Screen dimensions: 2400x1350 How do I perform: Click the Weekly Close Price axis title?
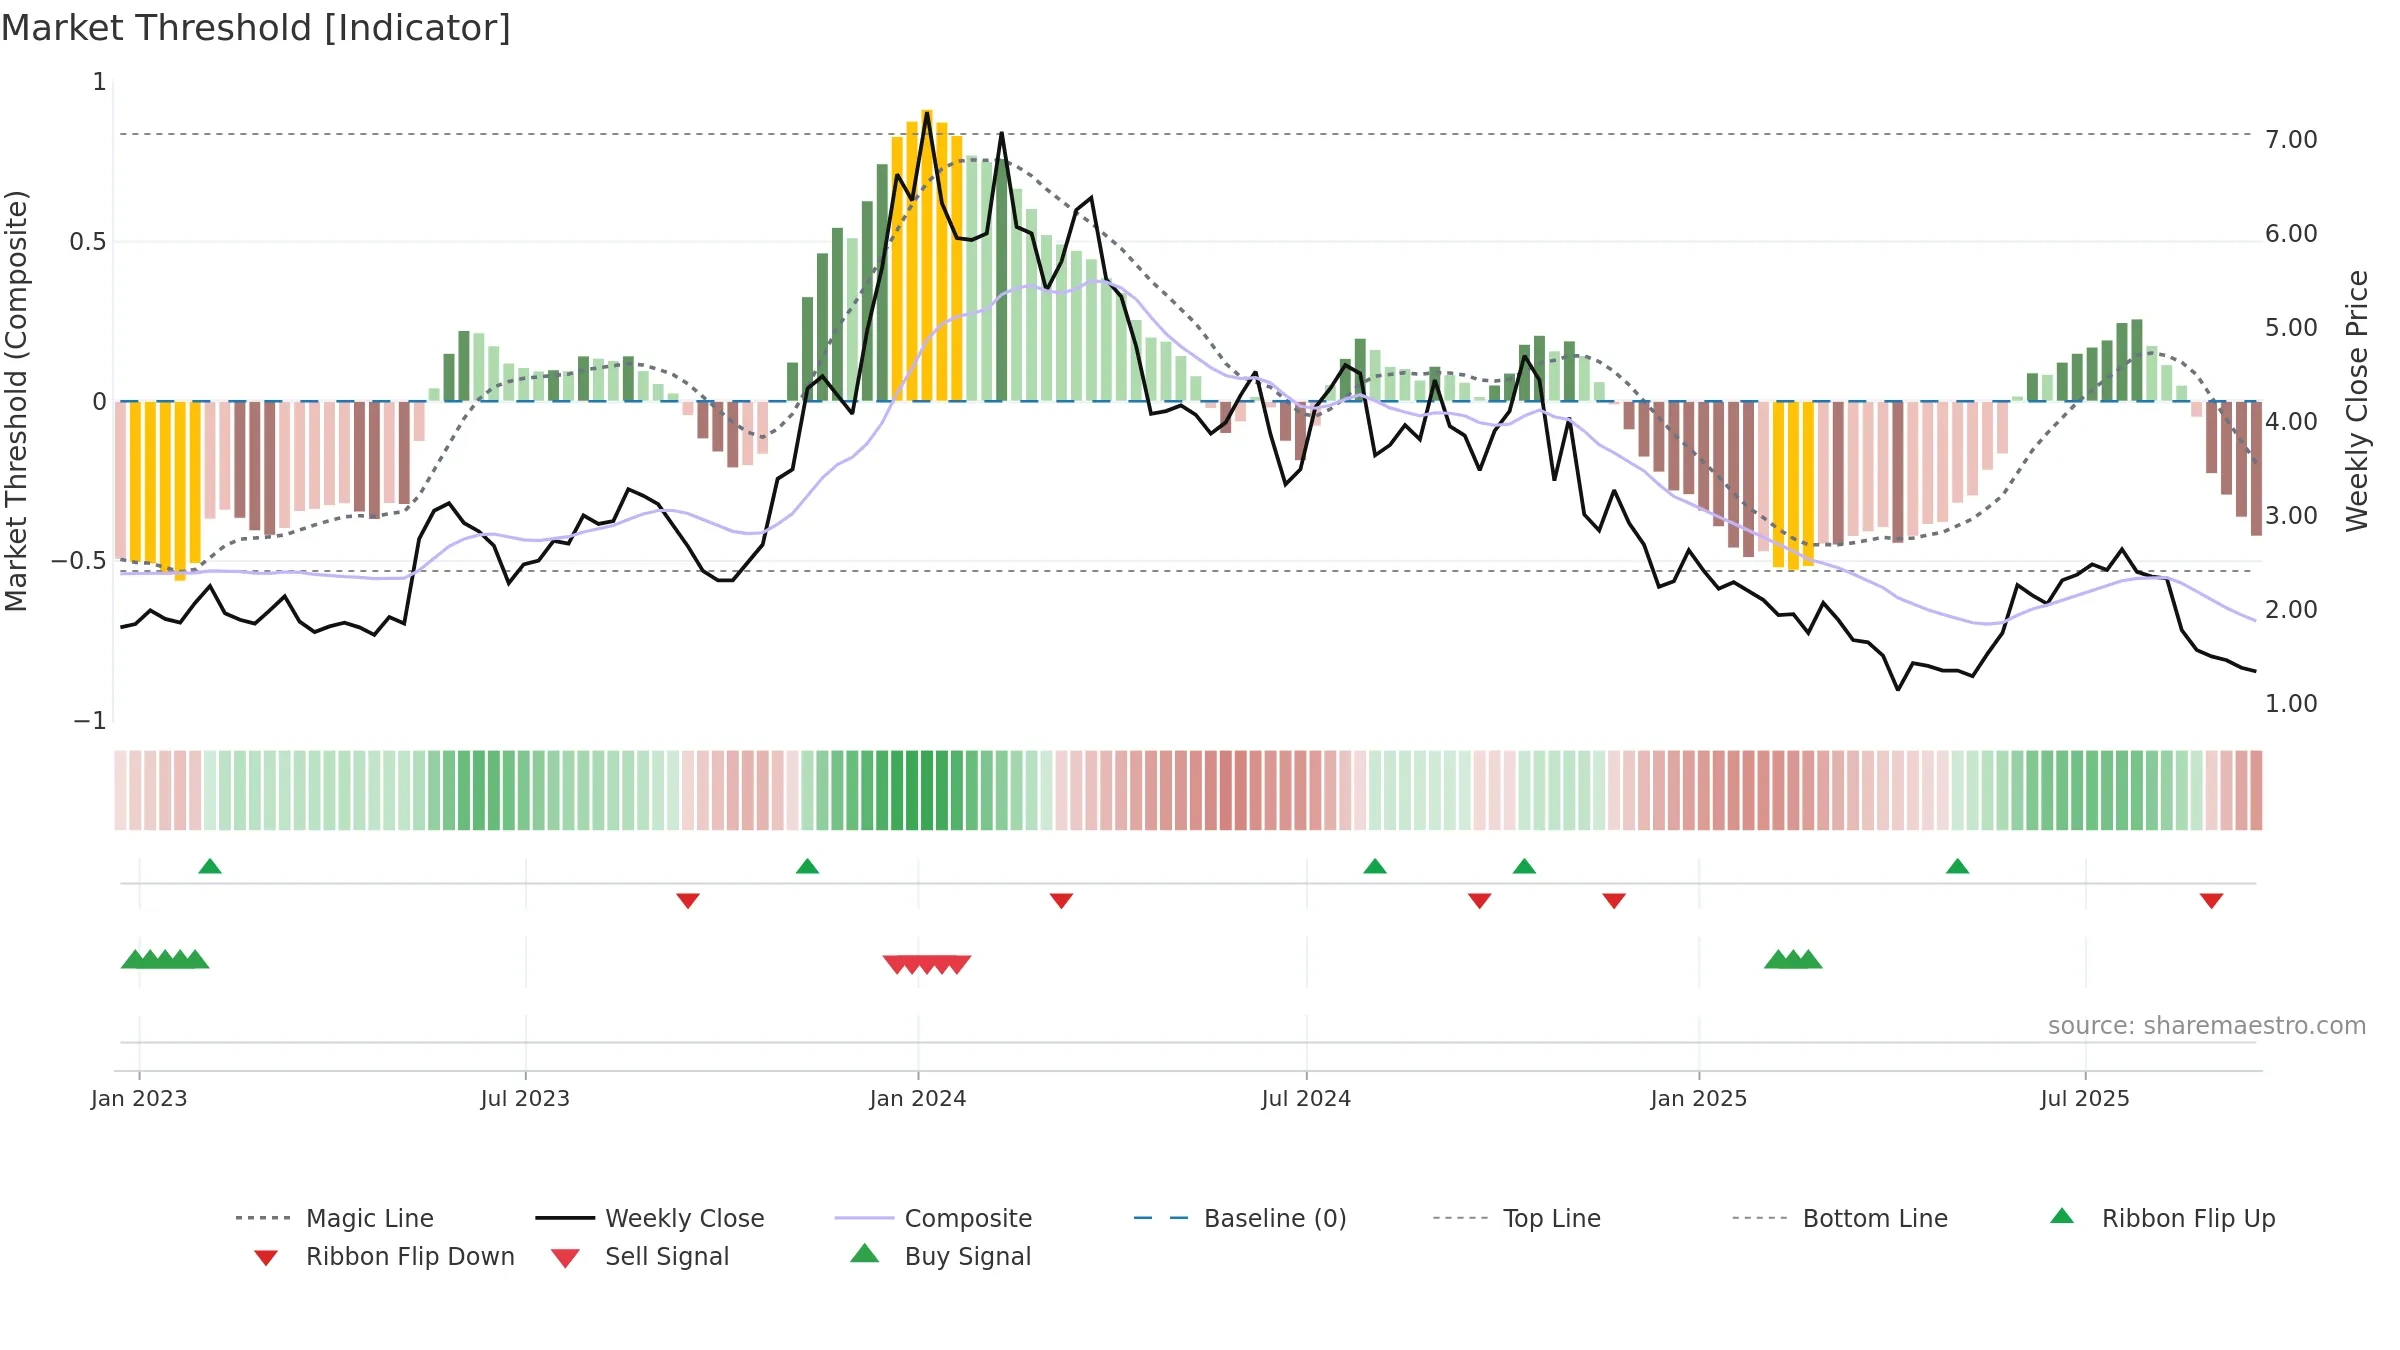point(2357,400)
